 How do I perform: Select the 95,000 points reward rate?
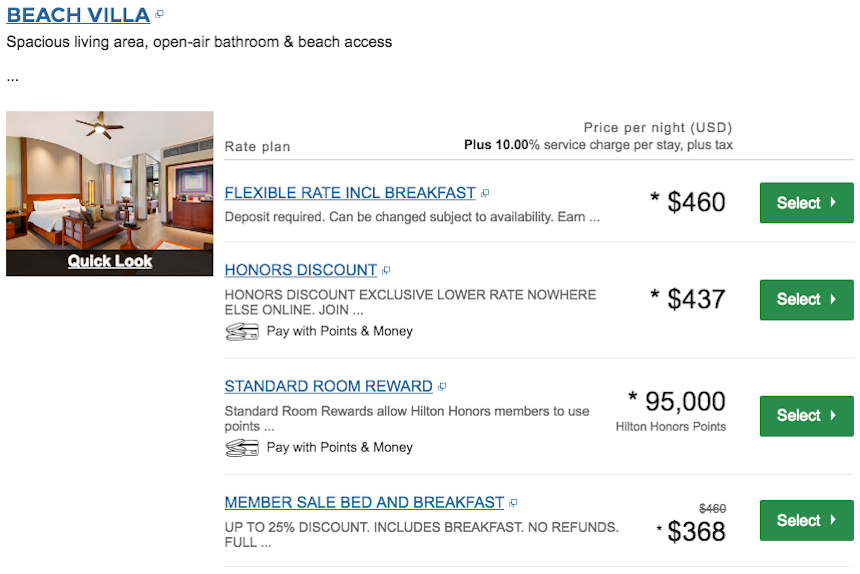(x=806, y=415)
